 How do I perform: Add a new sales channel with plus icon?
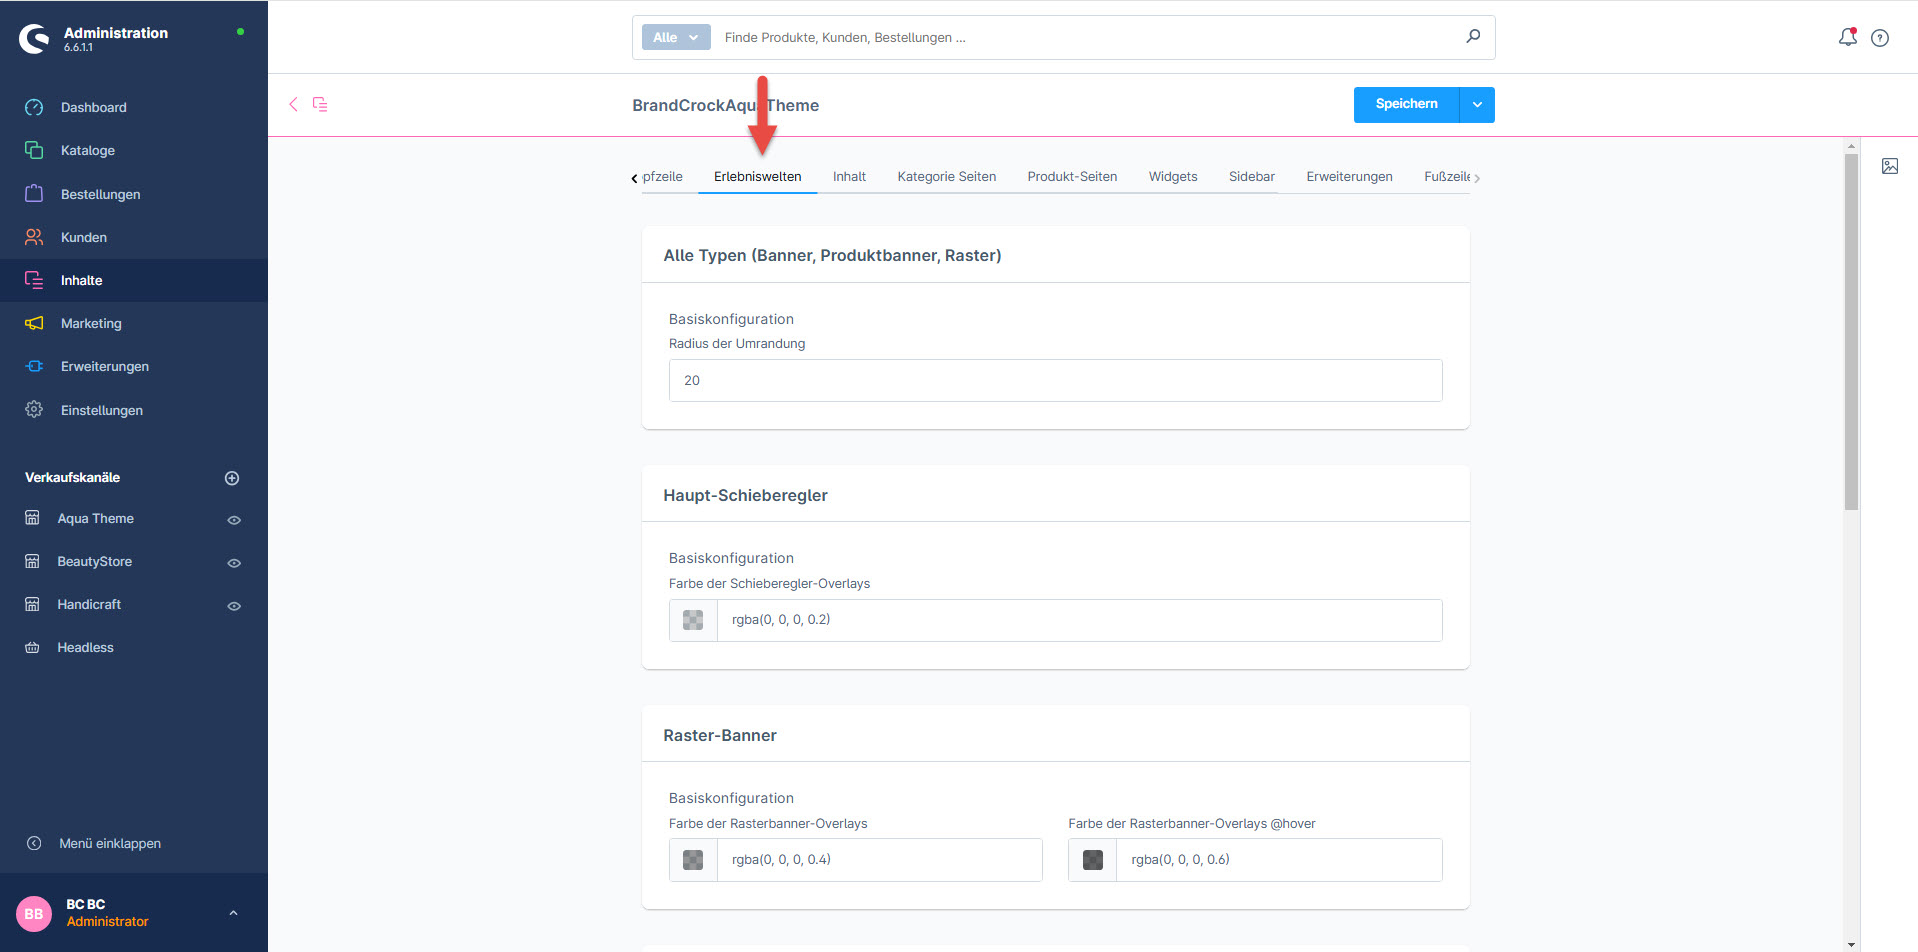point(232,478)
